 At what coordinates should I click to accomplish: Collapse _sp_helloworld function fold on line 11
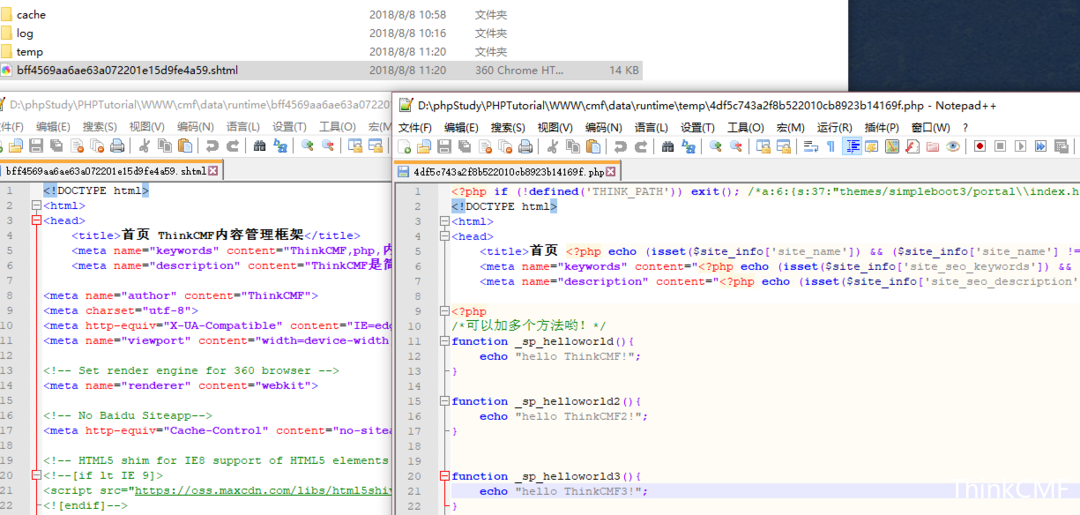(x=444, y=341)
